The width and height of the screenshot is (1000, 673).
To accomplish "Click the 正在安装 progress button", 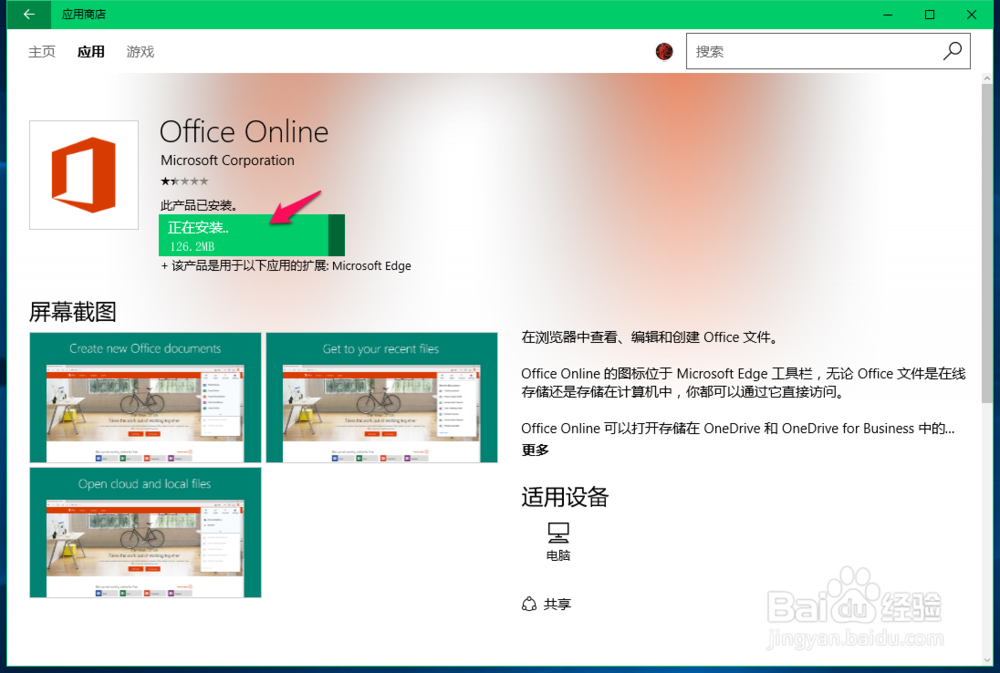I will click(252, 235).
